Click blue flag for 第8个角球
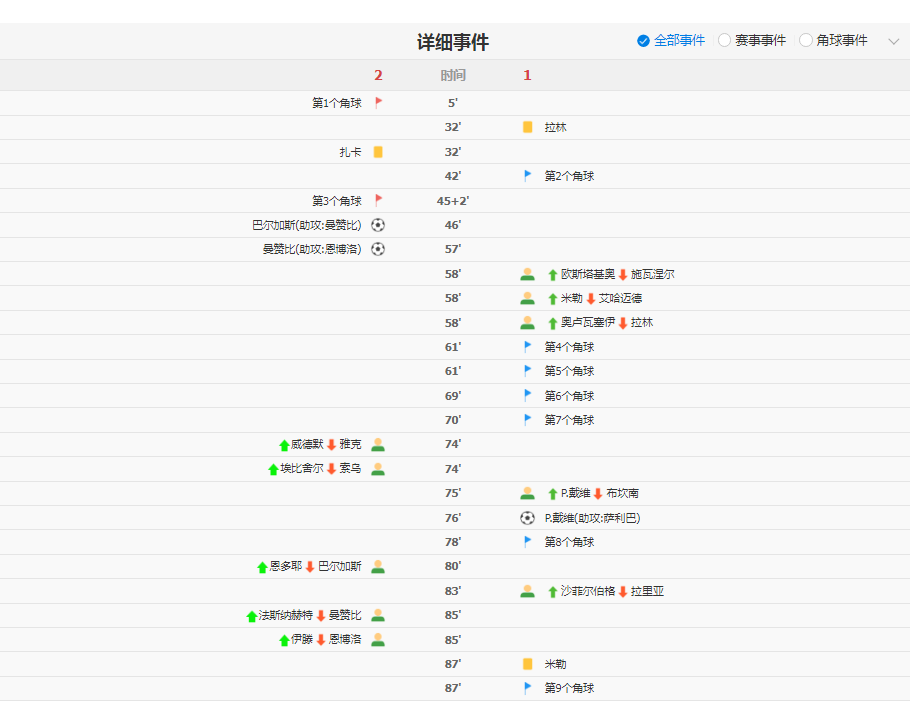The image size is (910, 702). coord(527,542)
